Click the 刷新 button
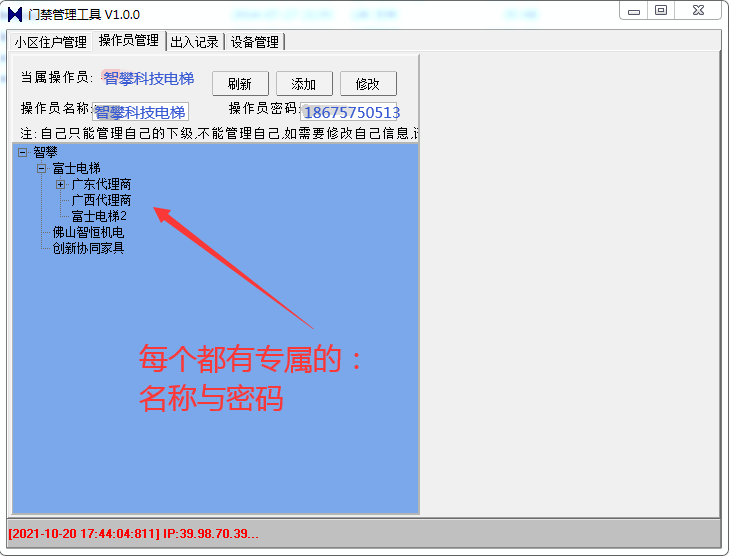The height and width of the screenshot is (556, 729). (x=240, y=84)
